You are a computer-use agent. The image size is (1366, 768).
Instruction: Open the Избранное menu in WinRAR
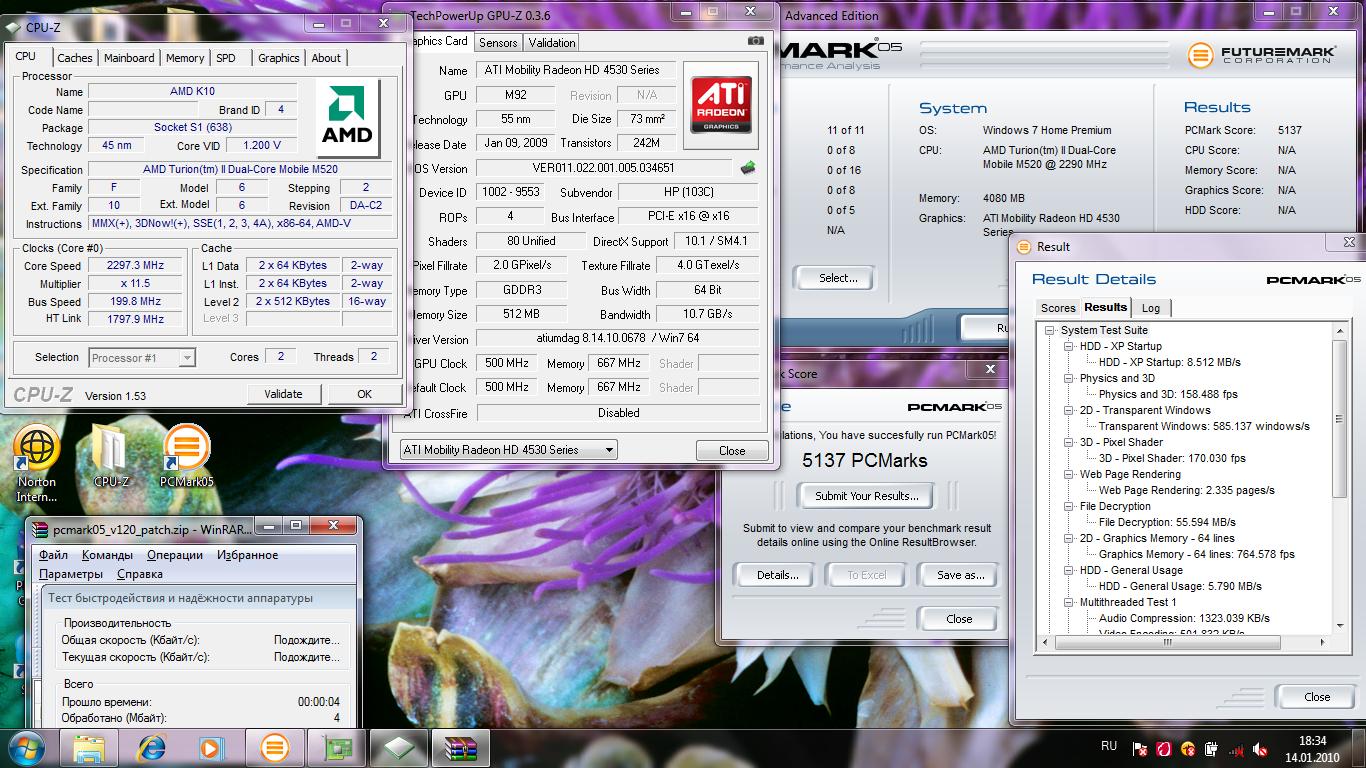(x=248, y=555)
